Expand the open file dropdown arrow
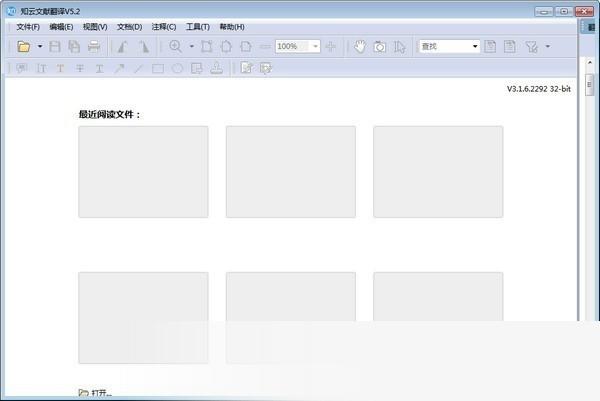600x401 pixels. tap(40, 47)
